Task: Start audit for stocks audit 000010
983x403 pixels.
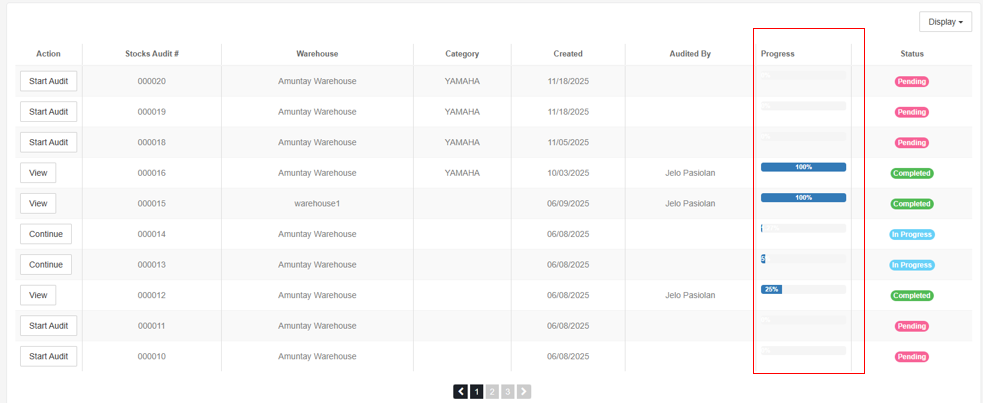Action: pyautogui.click(x=48, y=356)
